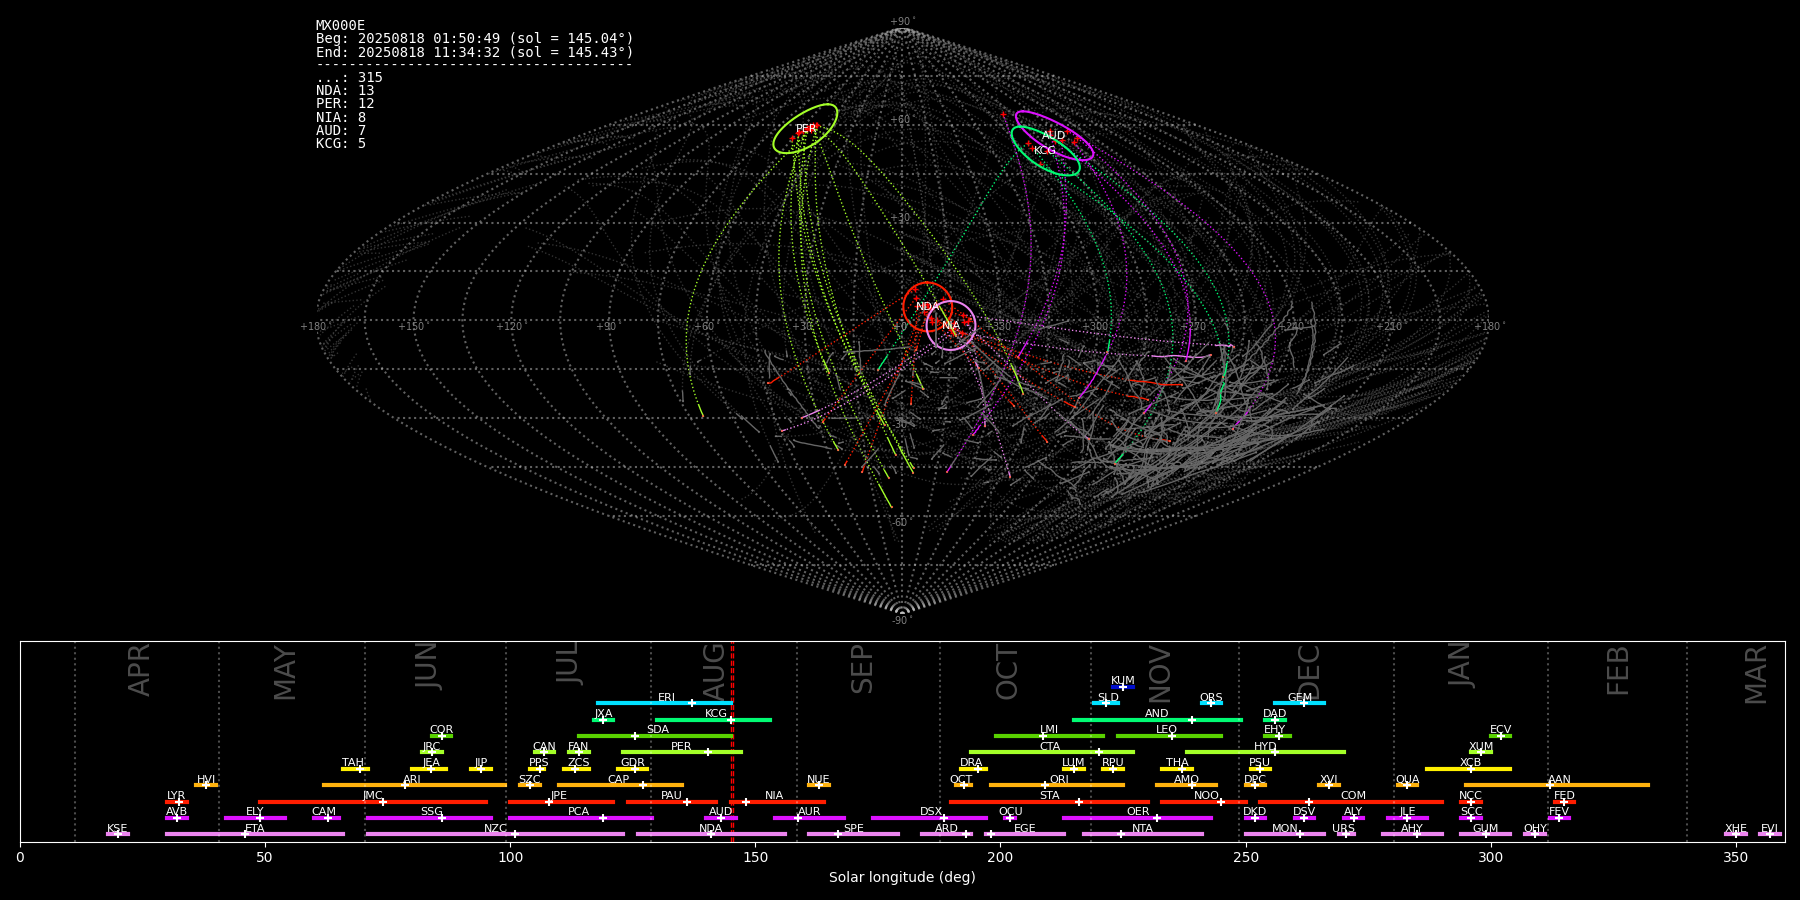The height and width of the screenshot is (900, 1800).
Task: Click the +150° longitude label on map
Action: pos(411,327)
